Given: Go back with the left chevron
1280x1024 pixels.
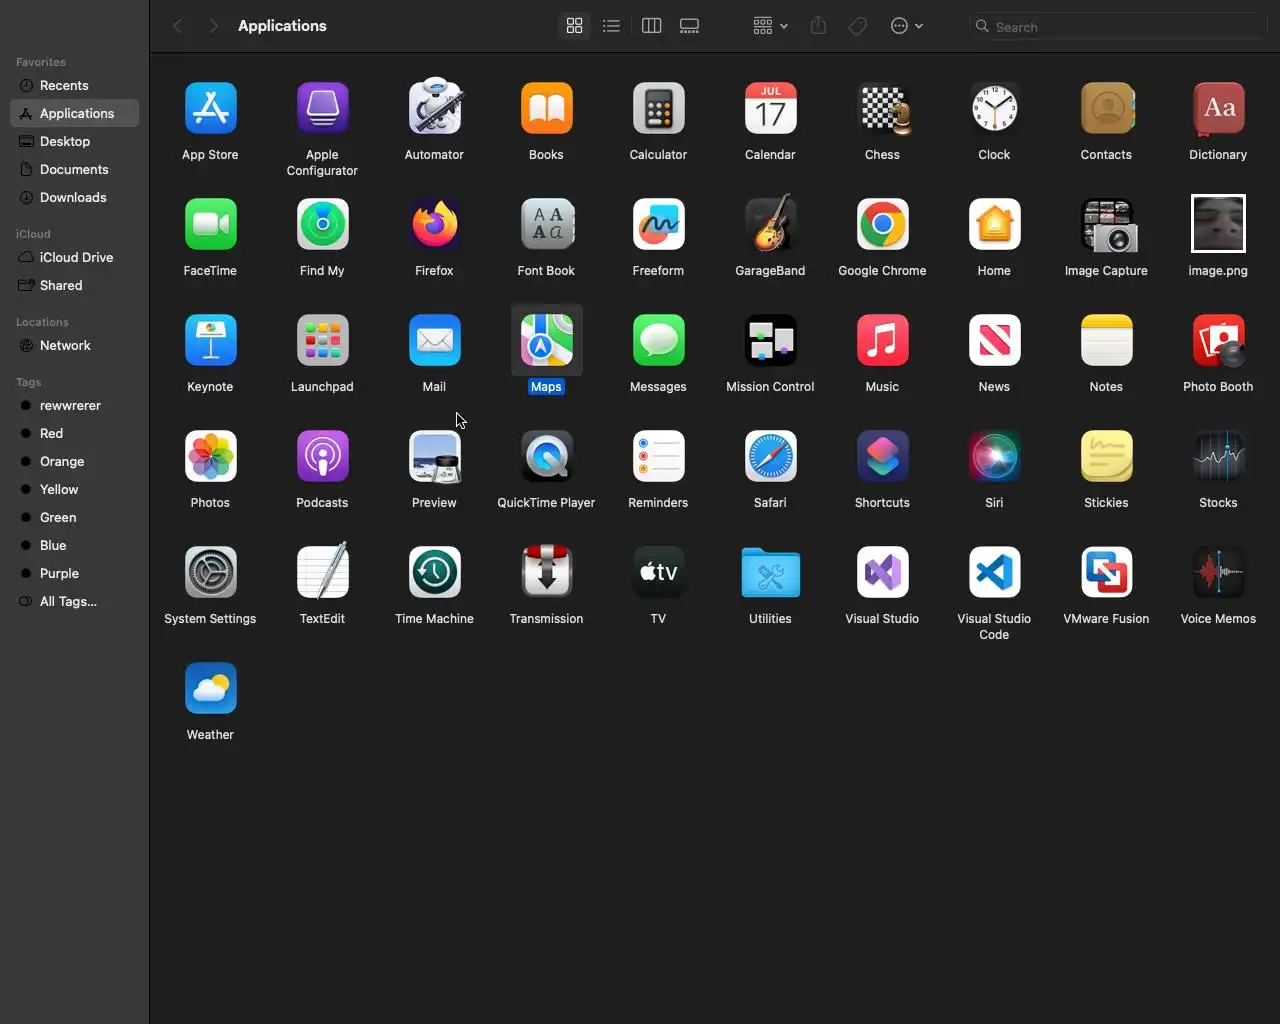Looking at the screenshot, I should point(177,26).
